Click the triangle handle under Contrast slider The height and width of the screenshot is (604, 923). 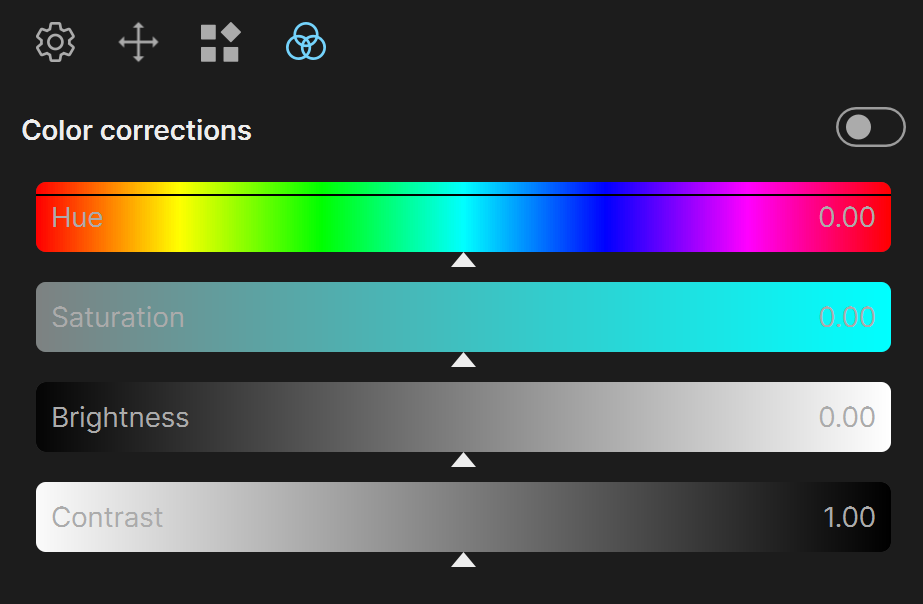463,560
